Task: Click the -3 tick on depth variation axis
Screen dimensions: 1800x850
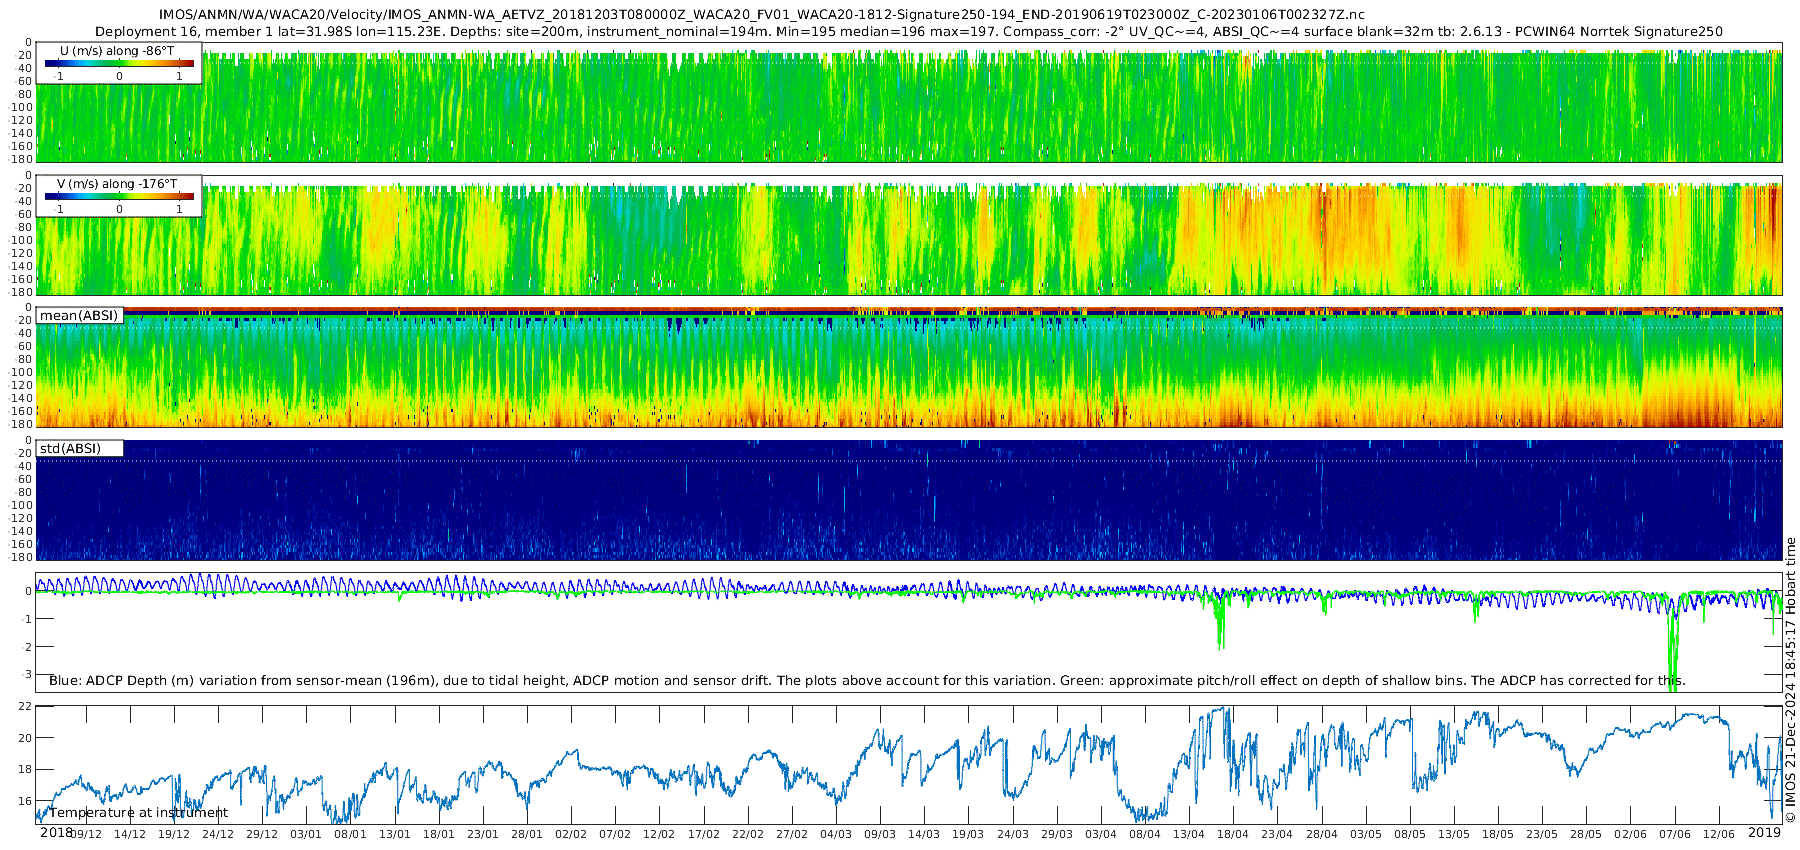Action: (x=26, y=675)
